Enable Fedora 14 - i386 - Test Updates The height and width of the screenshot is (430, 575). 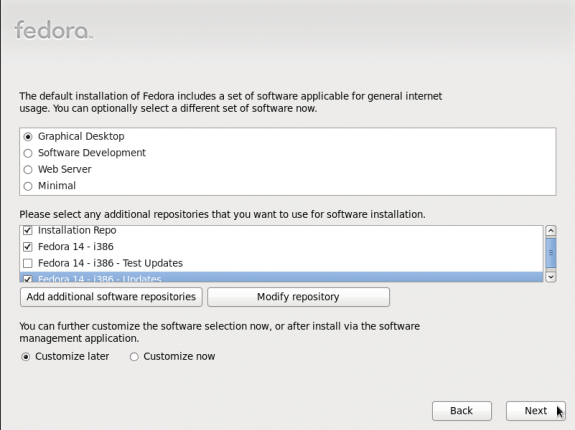click(x=28, y=263)
